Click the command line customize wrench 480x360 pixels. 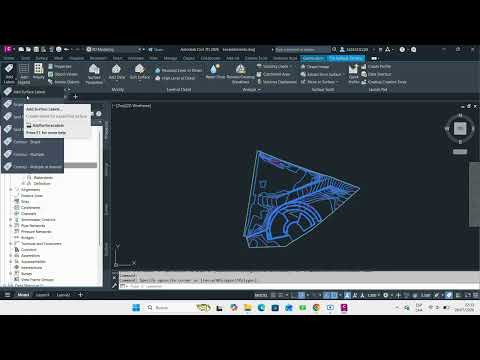[x=115, y=286]
